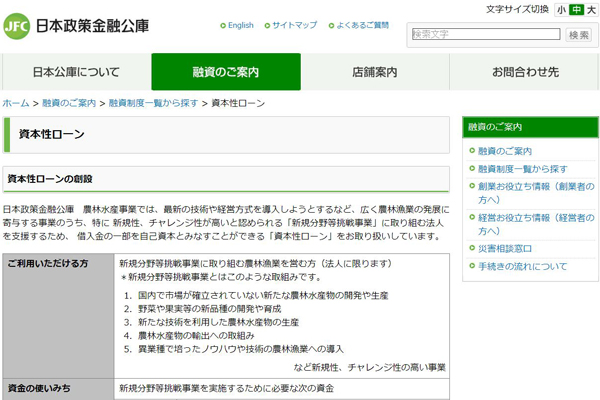600x400 pixels.
Task: Open サイトマップ link in header
Action: pyautogui.click(x=294, y=25)
